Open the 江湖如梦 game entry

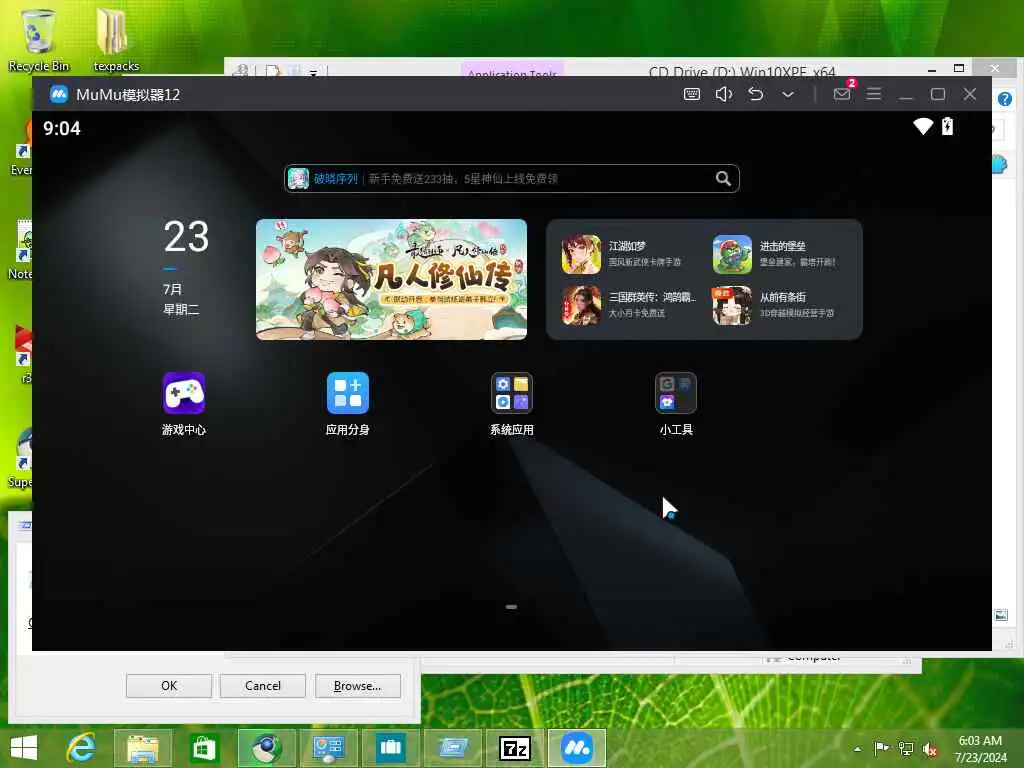(623, 254)
